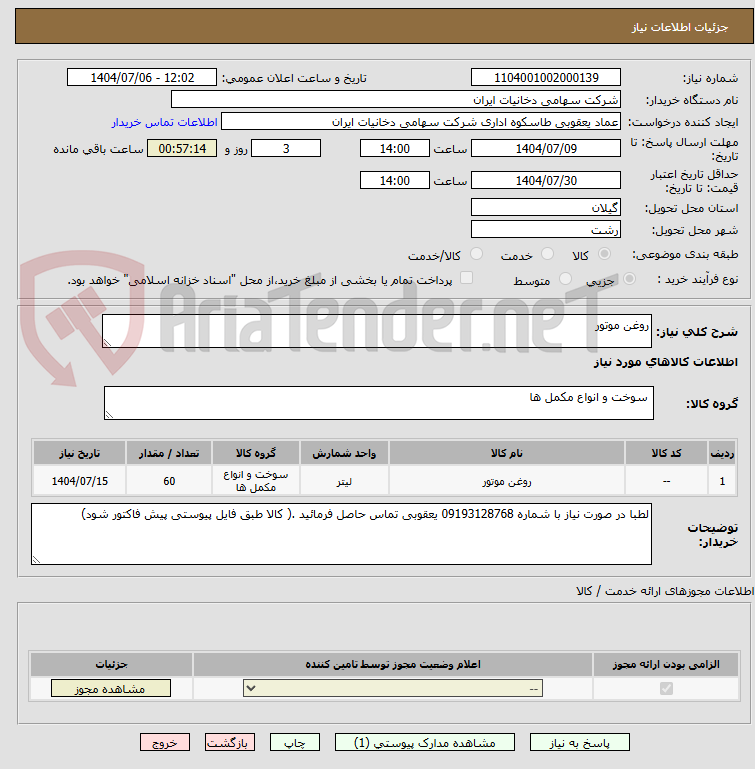This screenshot has width=755, height=769.
Task: Click the quantity cell showing 60
Action: [x=169, y=481]
